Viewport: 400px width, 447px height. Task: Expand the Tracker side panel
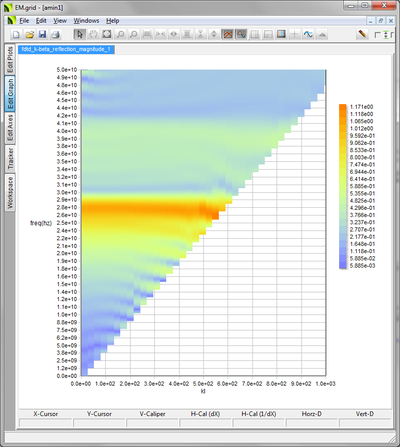click(10, 159)
